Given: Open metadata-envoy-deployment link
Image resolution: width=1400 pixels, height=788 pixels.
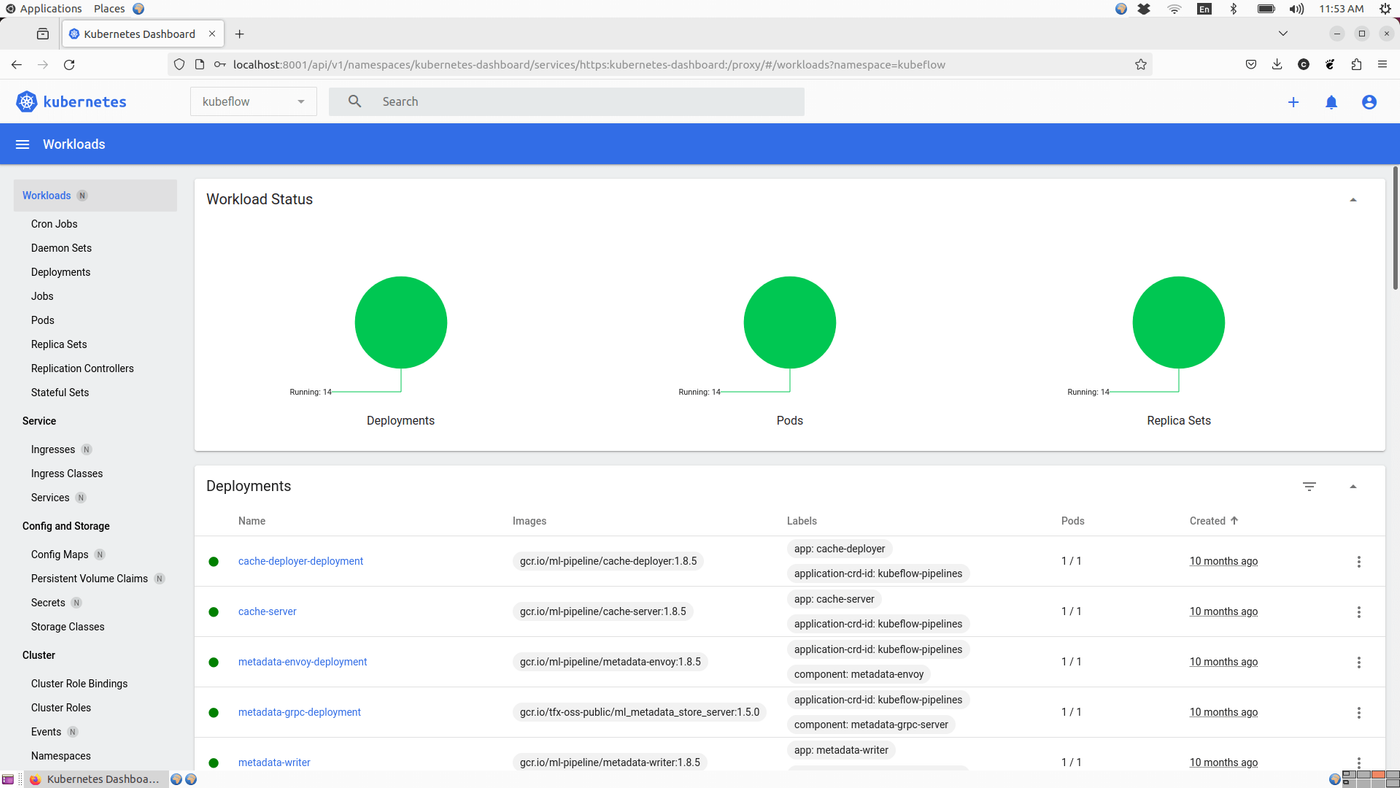Looking at the screenshot, I should (x=302, y=662).
